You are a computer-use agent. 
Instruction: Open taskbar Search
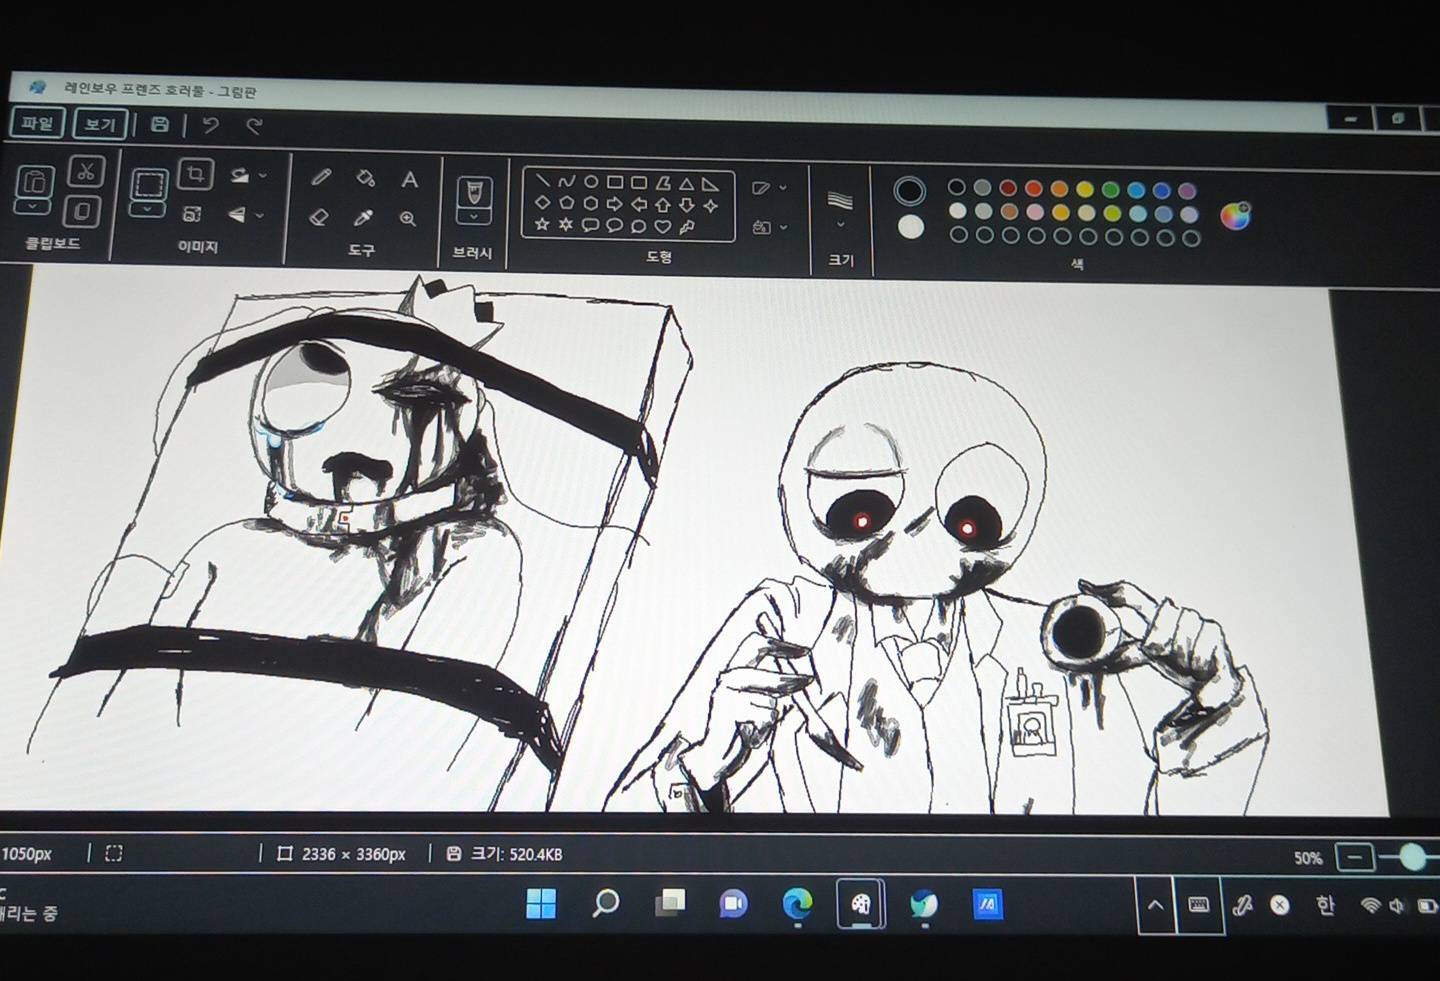coord(605,904)
